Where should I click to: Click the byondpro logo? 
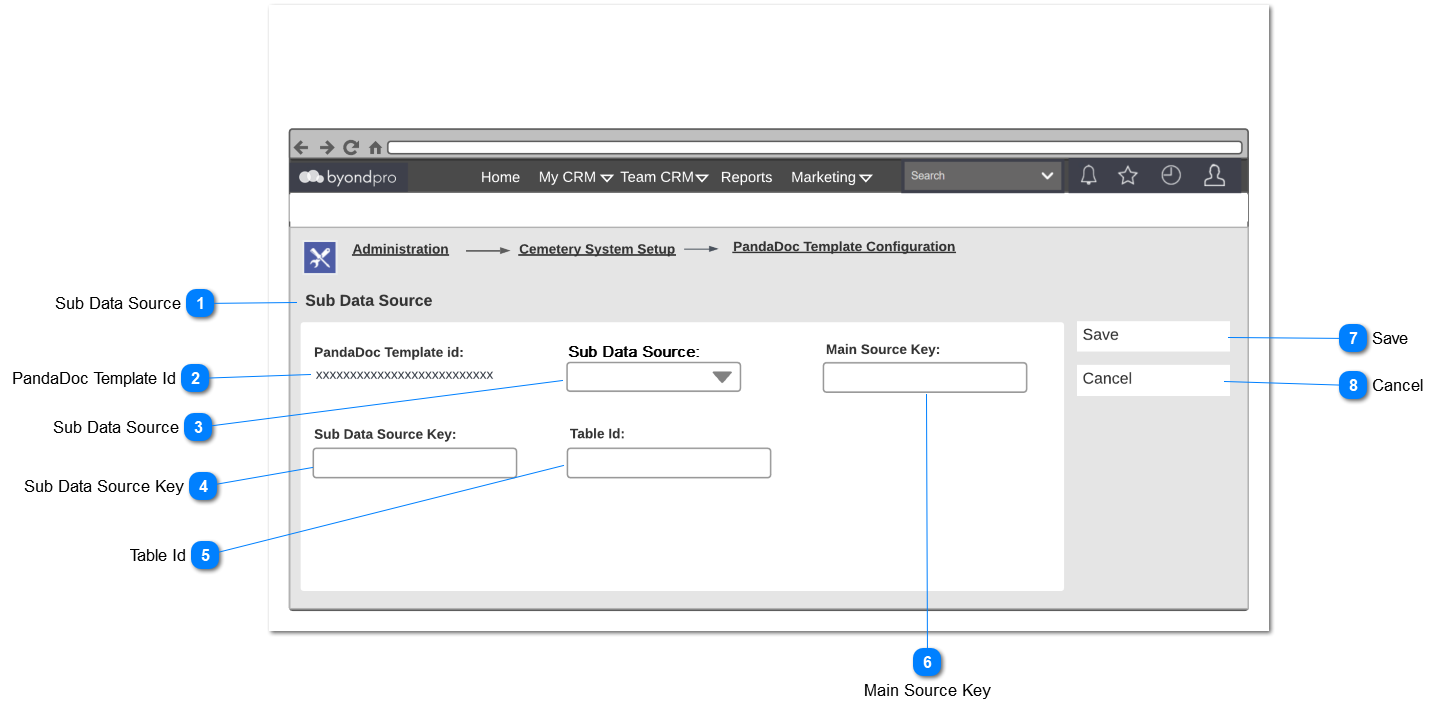pos(348,177)
